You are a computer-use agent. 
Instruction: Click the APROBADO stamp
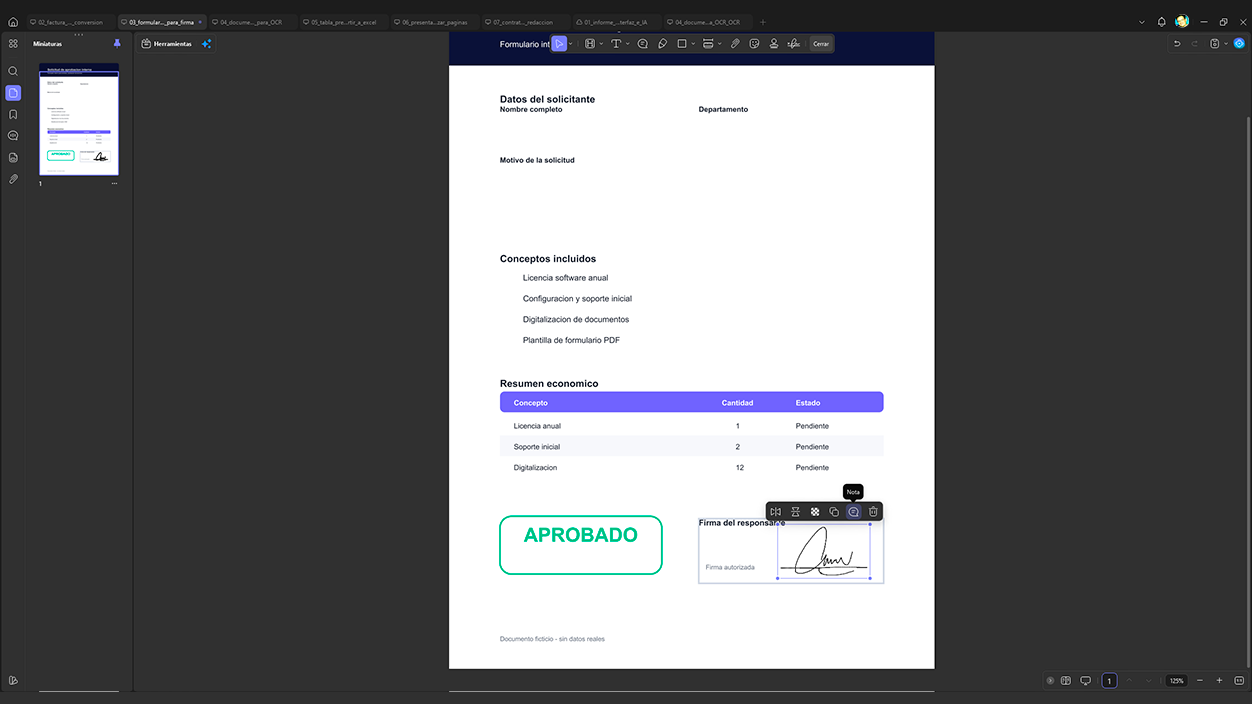tap(581, 545)
